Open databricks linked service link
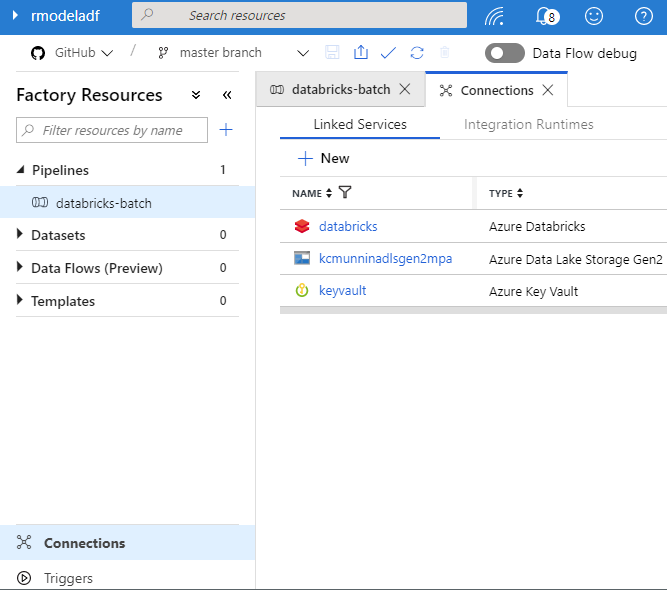 348,226
